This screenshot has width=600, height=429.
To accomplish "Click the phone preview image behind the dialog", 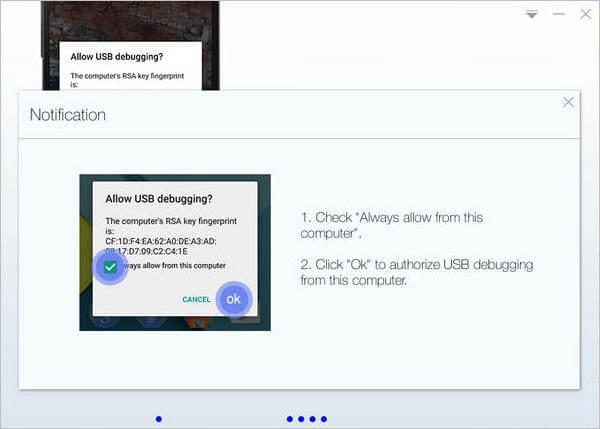I will click(130, 46).
